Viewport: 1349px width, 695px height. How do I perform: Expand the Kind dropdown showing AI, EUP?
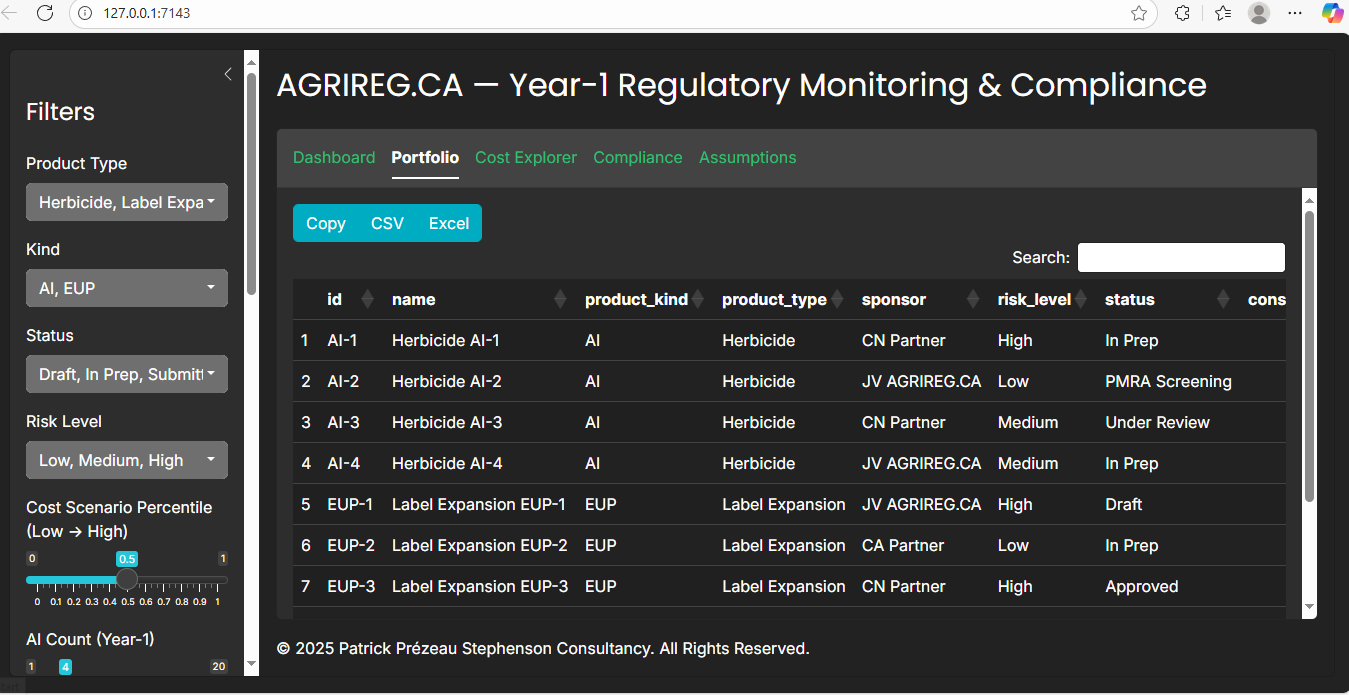pos(126,288)
